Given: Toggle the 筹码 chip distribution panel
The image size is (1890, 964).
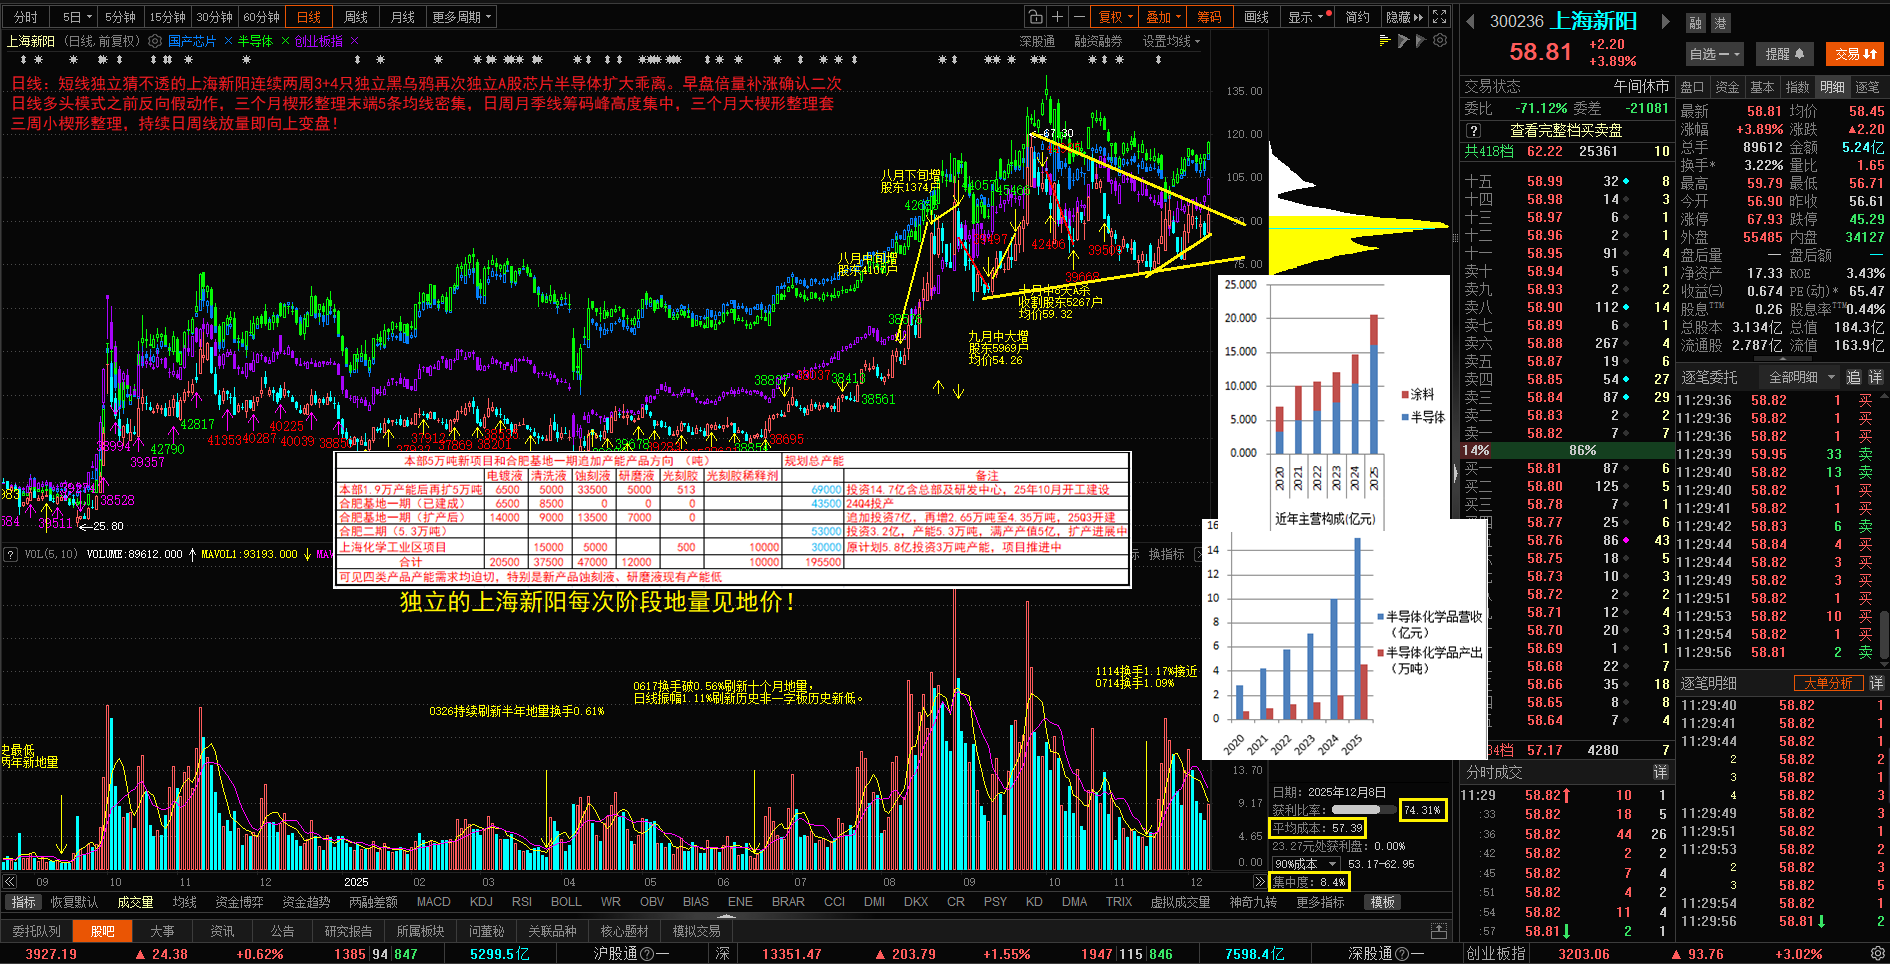Looking at the screenshot, I should pyautogui.click(x=1210, y=17).
